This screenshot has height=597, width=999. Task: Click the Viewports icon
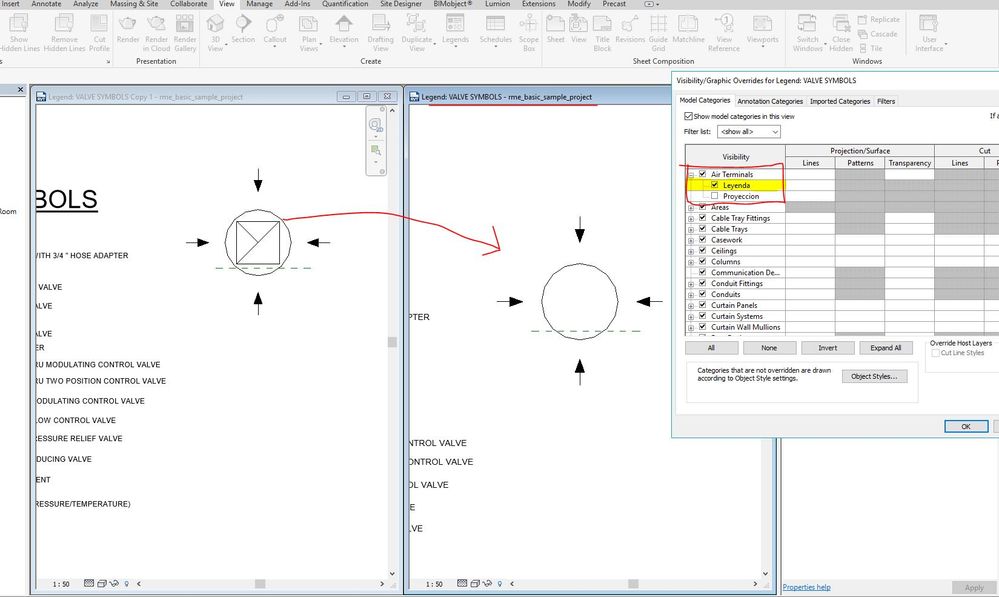click(x=762, y=24)
